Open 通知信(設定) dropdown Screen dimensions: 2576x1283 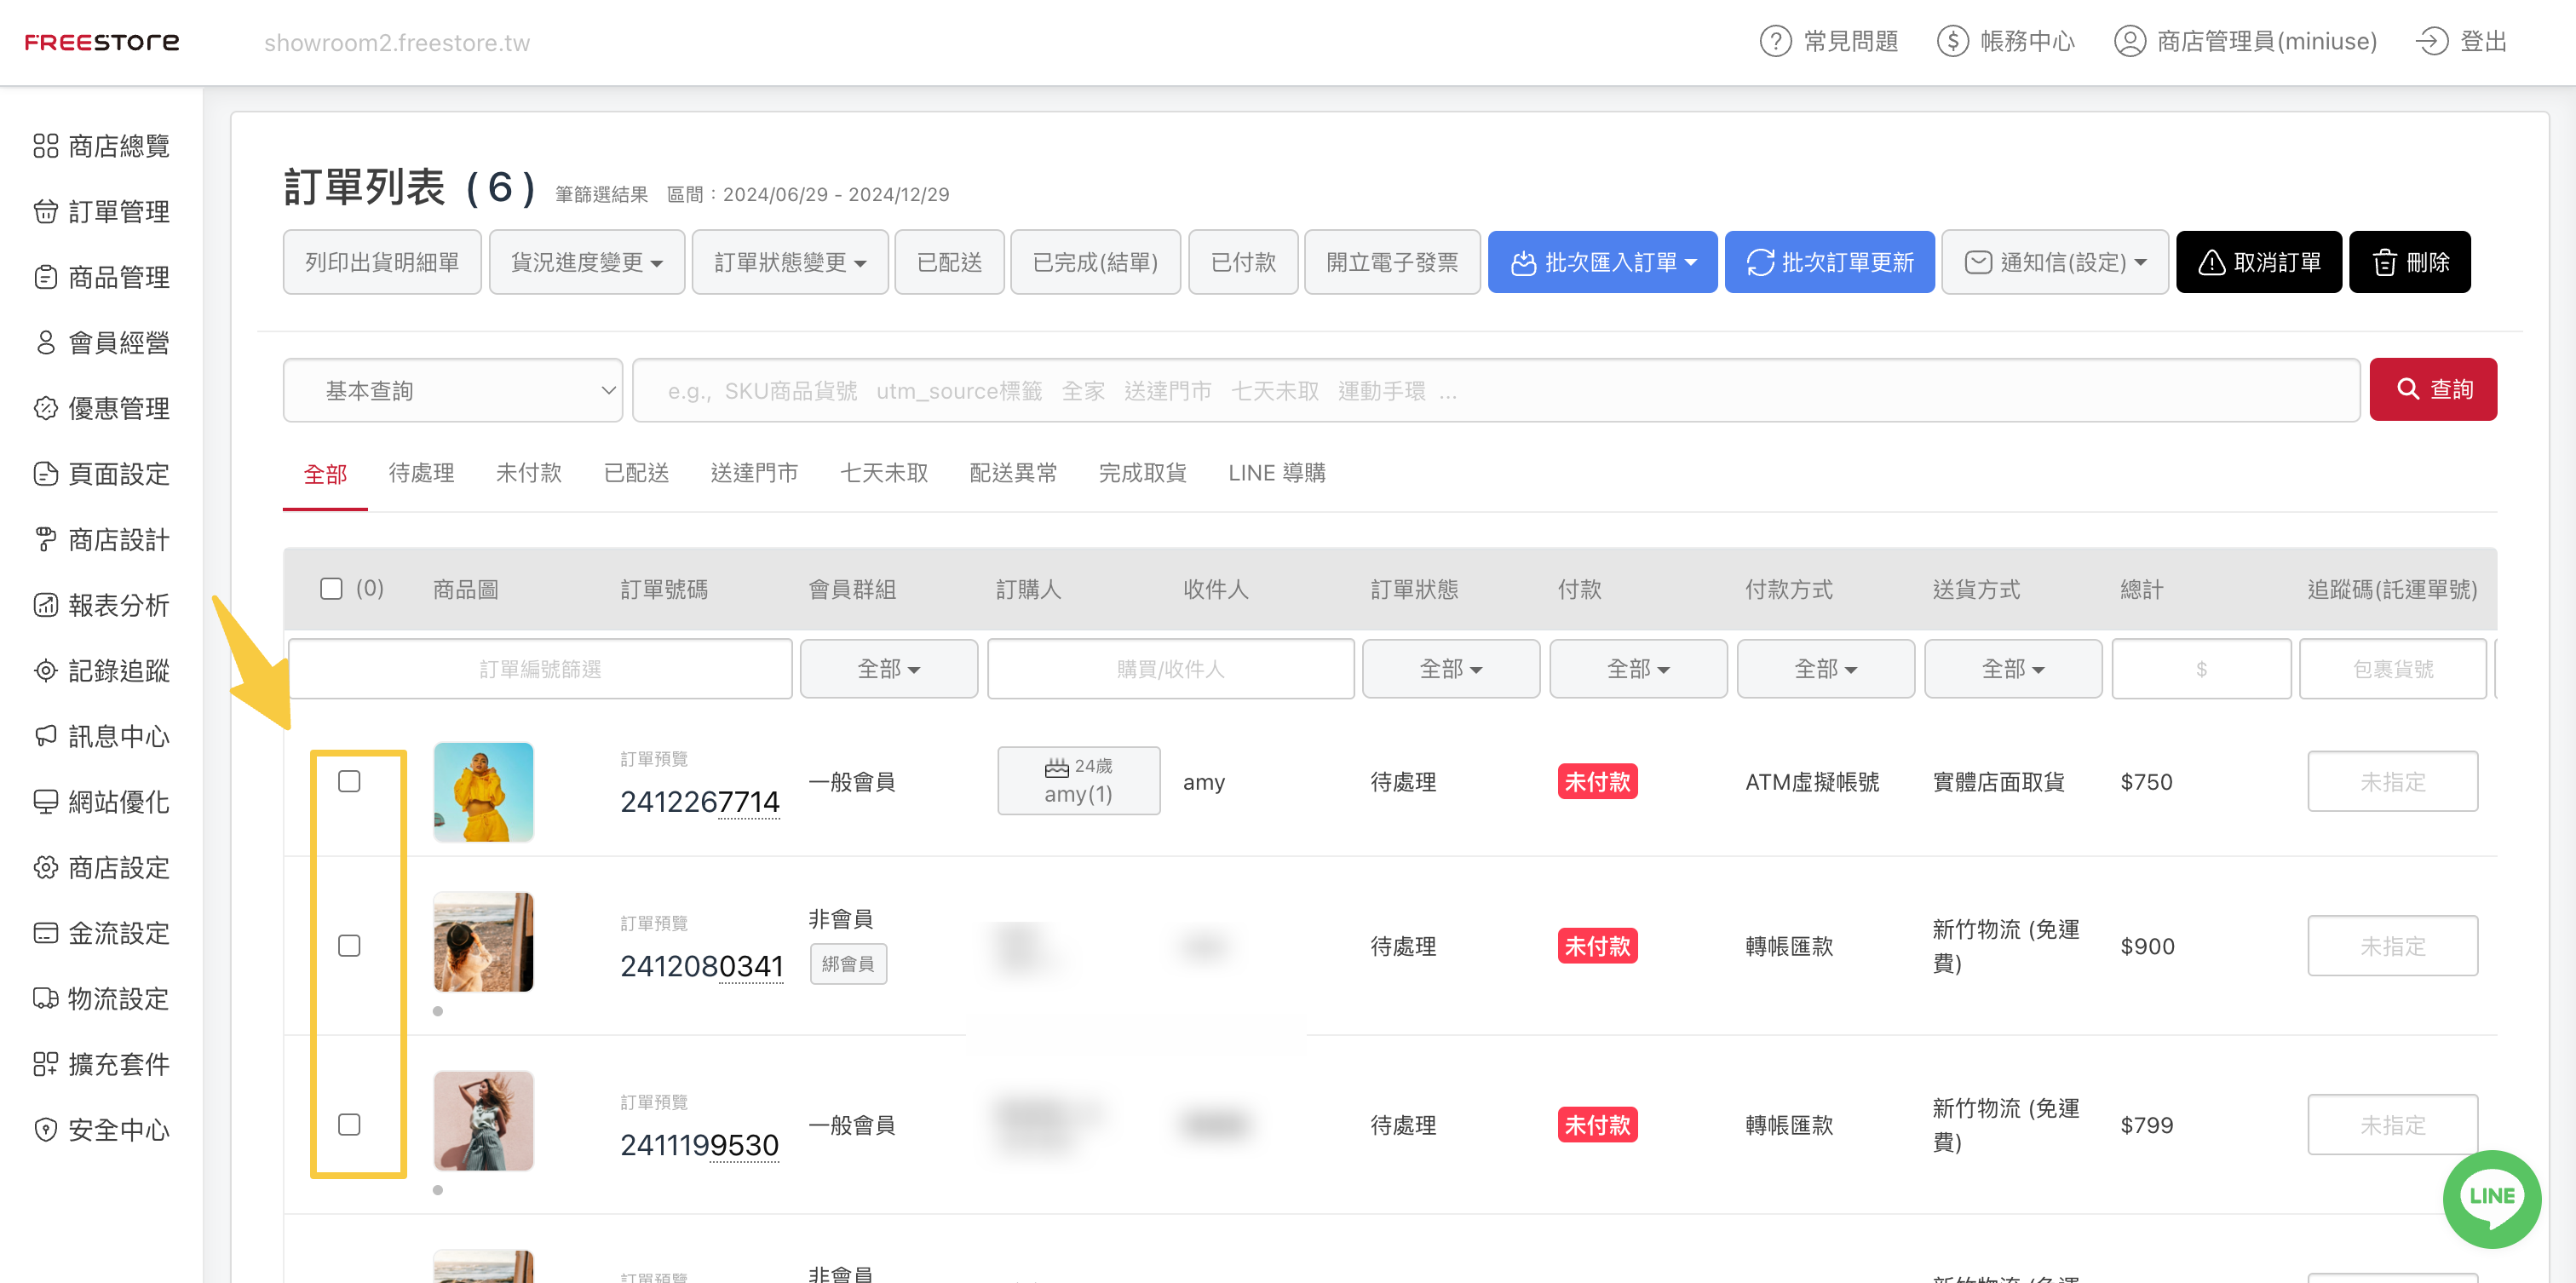click(2055, 262)
